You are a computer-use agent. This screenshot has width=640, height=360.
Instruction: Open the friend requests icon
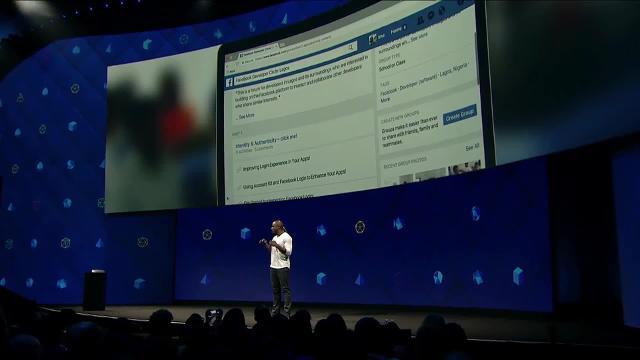(420, 19)
